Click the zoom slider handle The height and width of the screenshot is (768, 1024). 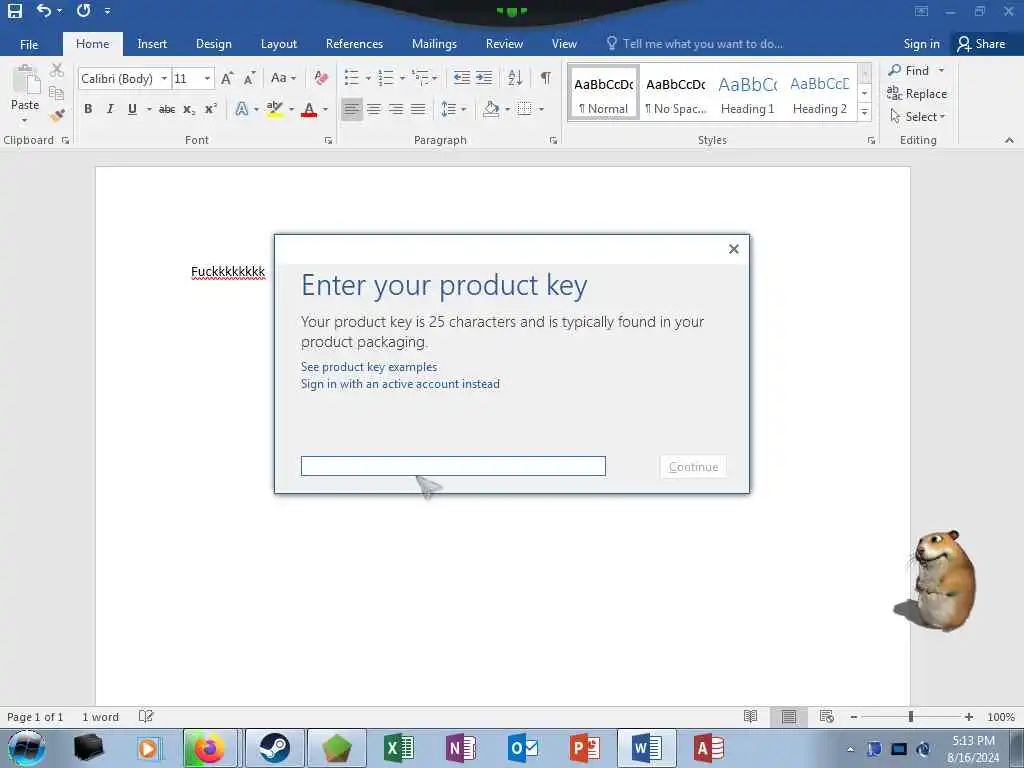tap(910, 717)
